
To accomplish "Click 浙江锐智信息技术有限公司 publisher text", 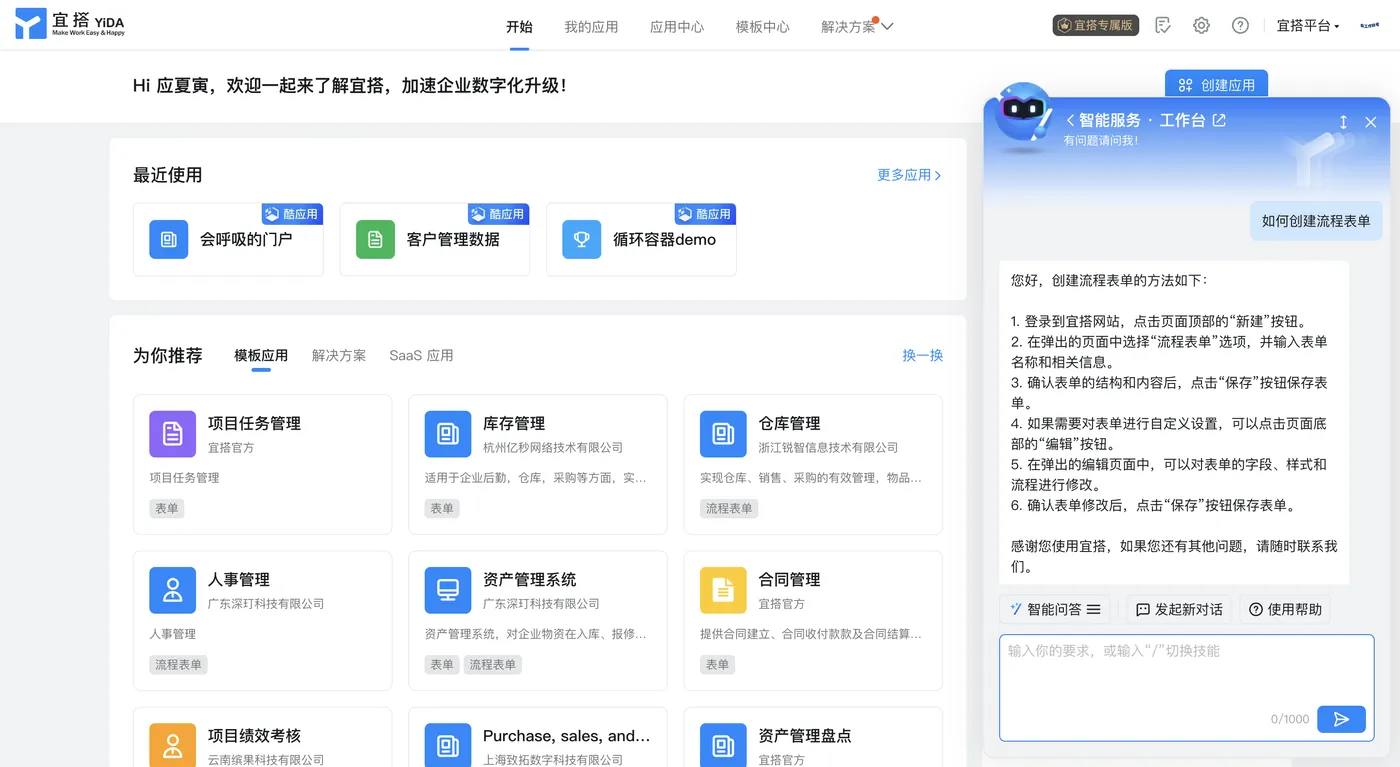I will (828, 448).
